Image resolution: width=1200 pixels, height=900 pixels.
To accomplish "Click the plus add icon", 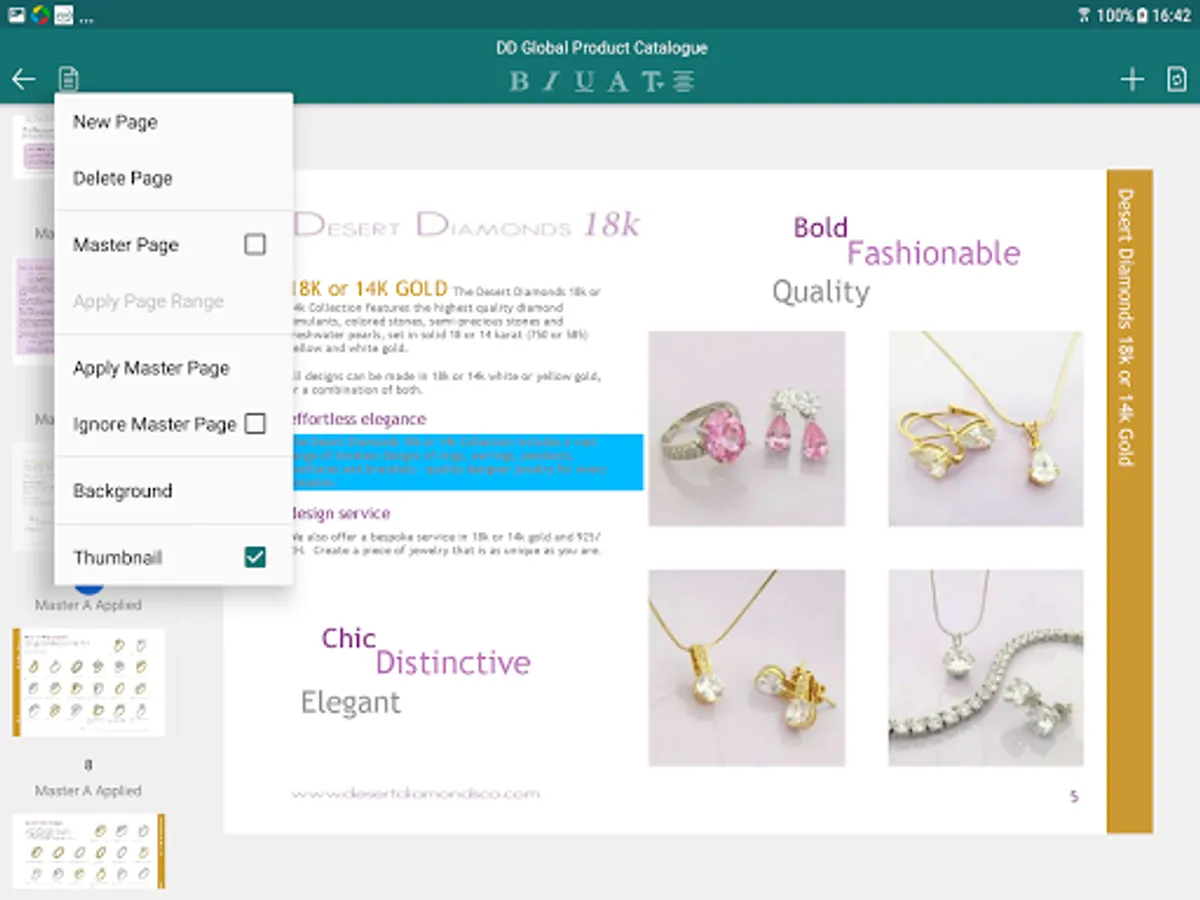I will click(1132, 80).
